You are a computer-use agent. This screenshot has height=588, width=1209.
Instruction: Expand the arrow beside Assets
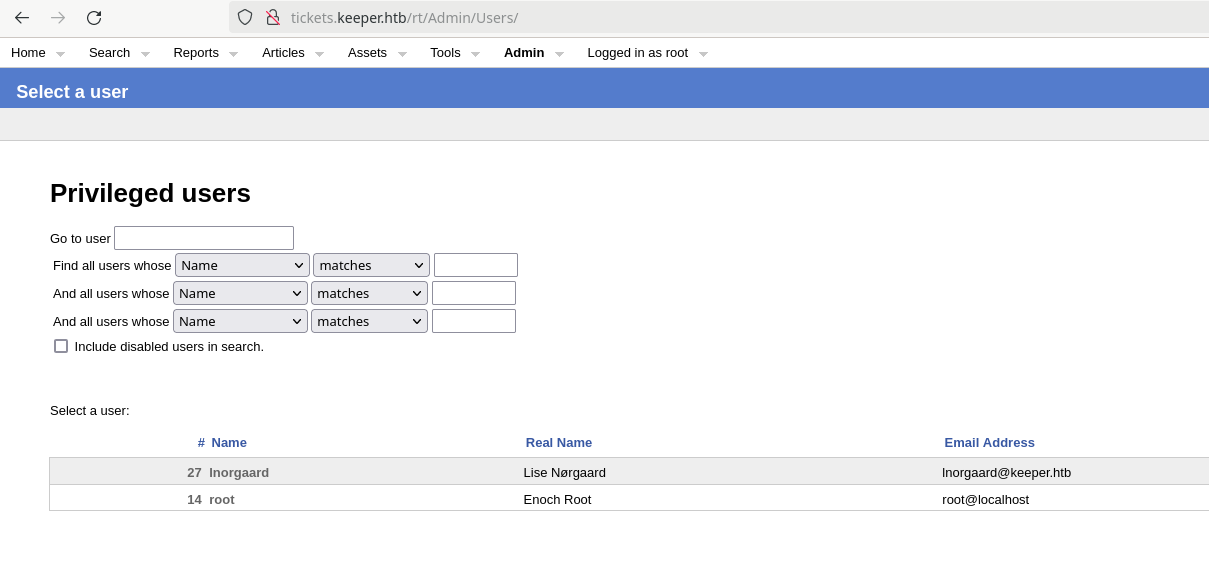pos(402,54)
